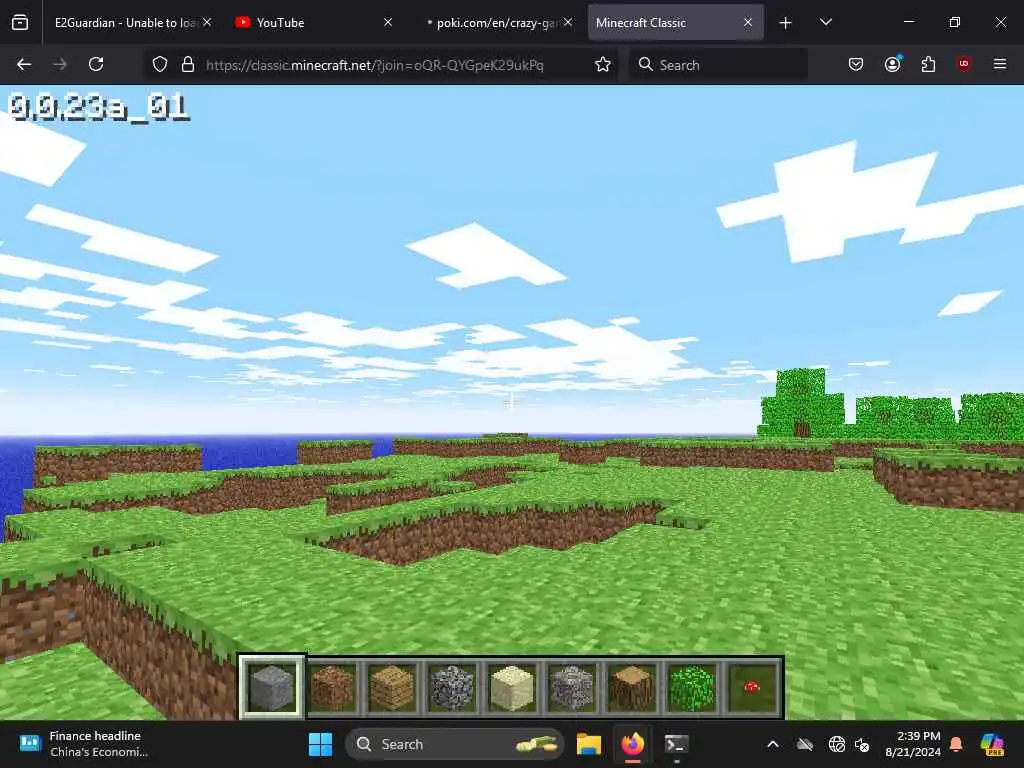Screen dimensions: 1024x768
Task: Select the wooden planks block in hotbar
Action: [x=392, y=688]
